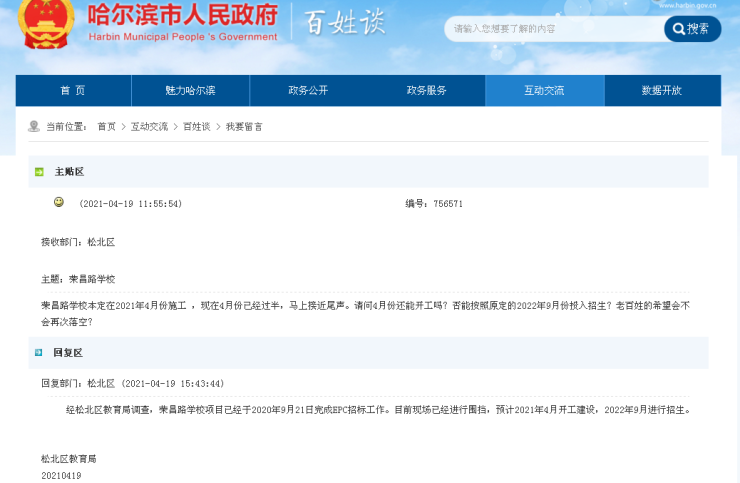Click the blue arrow icon by 回复区

point(39,353)
